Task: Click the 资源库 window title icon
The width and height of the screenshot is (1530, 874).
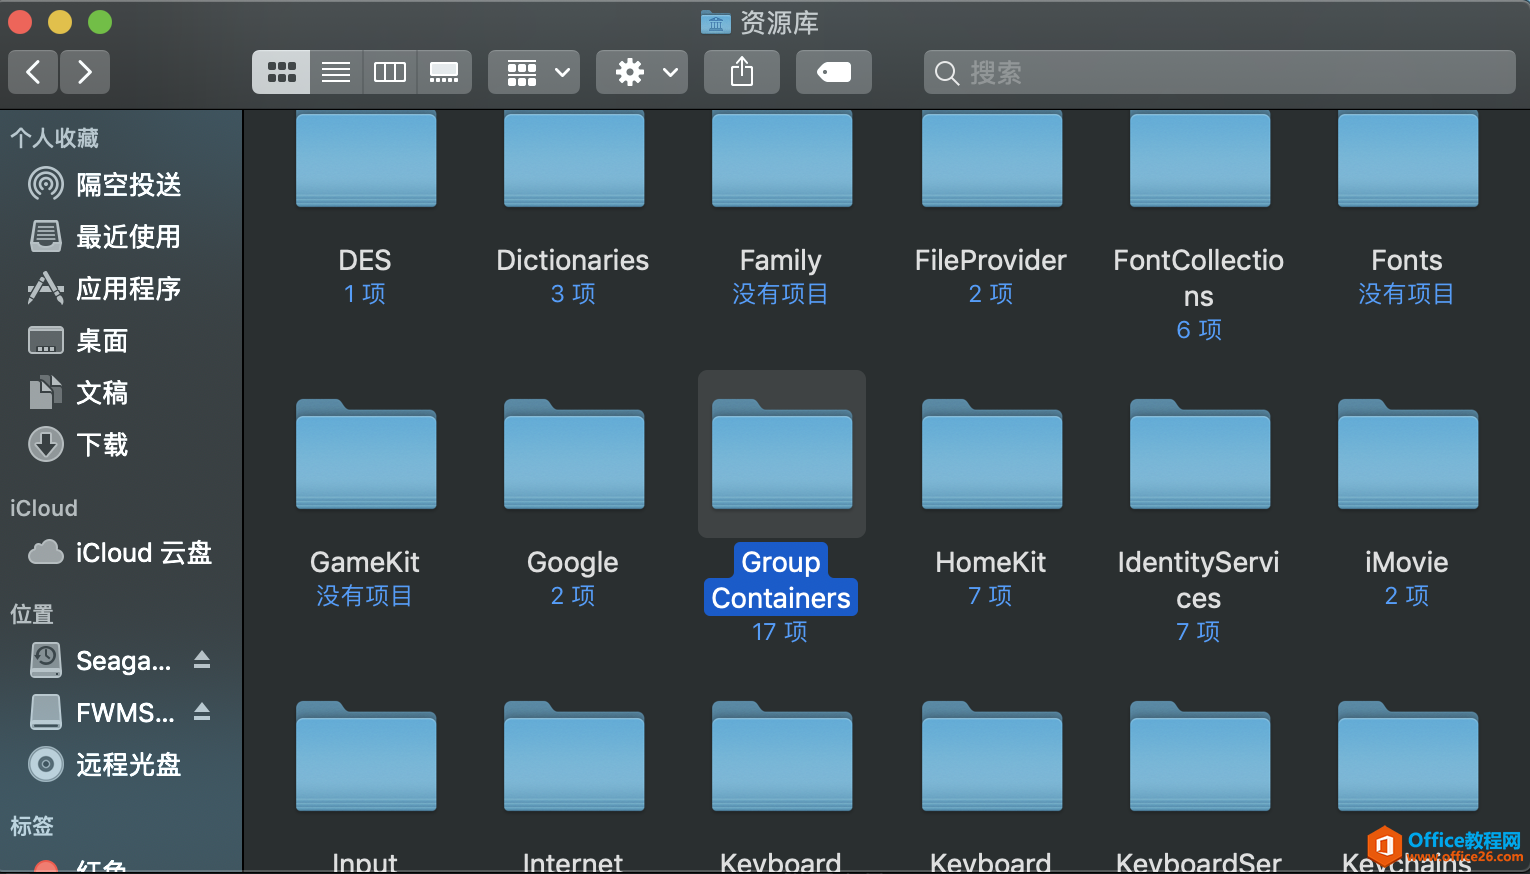Action: coord(716,22)
